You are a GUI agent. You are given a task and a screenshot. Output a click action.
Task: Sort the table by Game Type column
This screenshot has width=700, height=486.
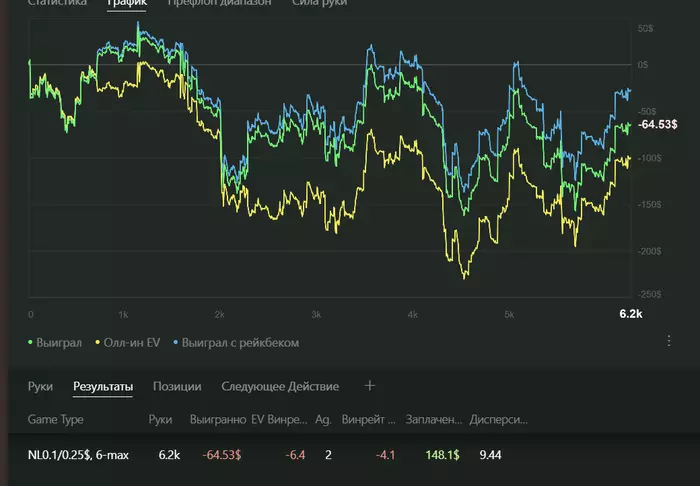pos(57,421)
